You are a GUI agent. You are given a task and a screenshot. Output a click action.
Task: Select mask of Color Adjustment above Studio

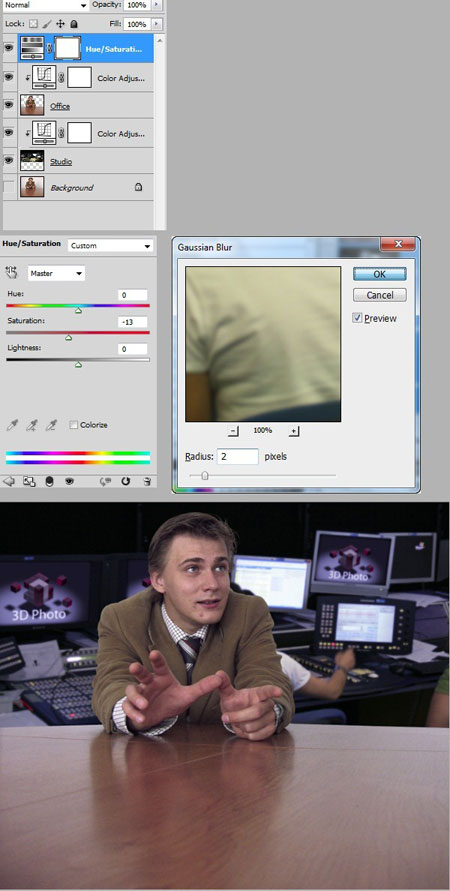80,133
